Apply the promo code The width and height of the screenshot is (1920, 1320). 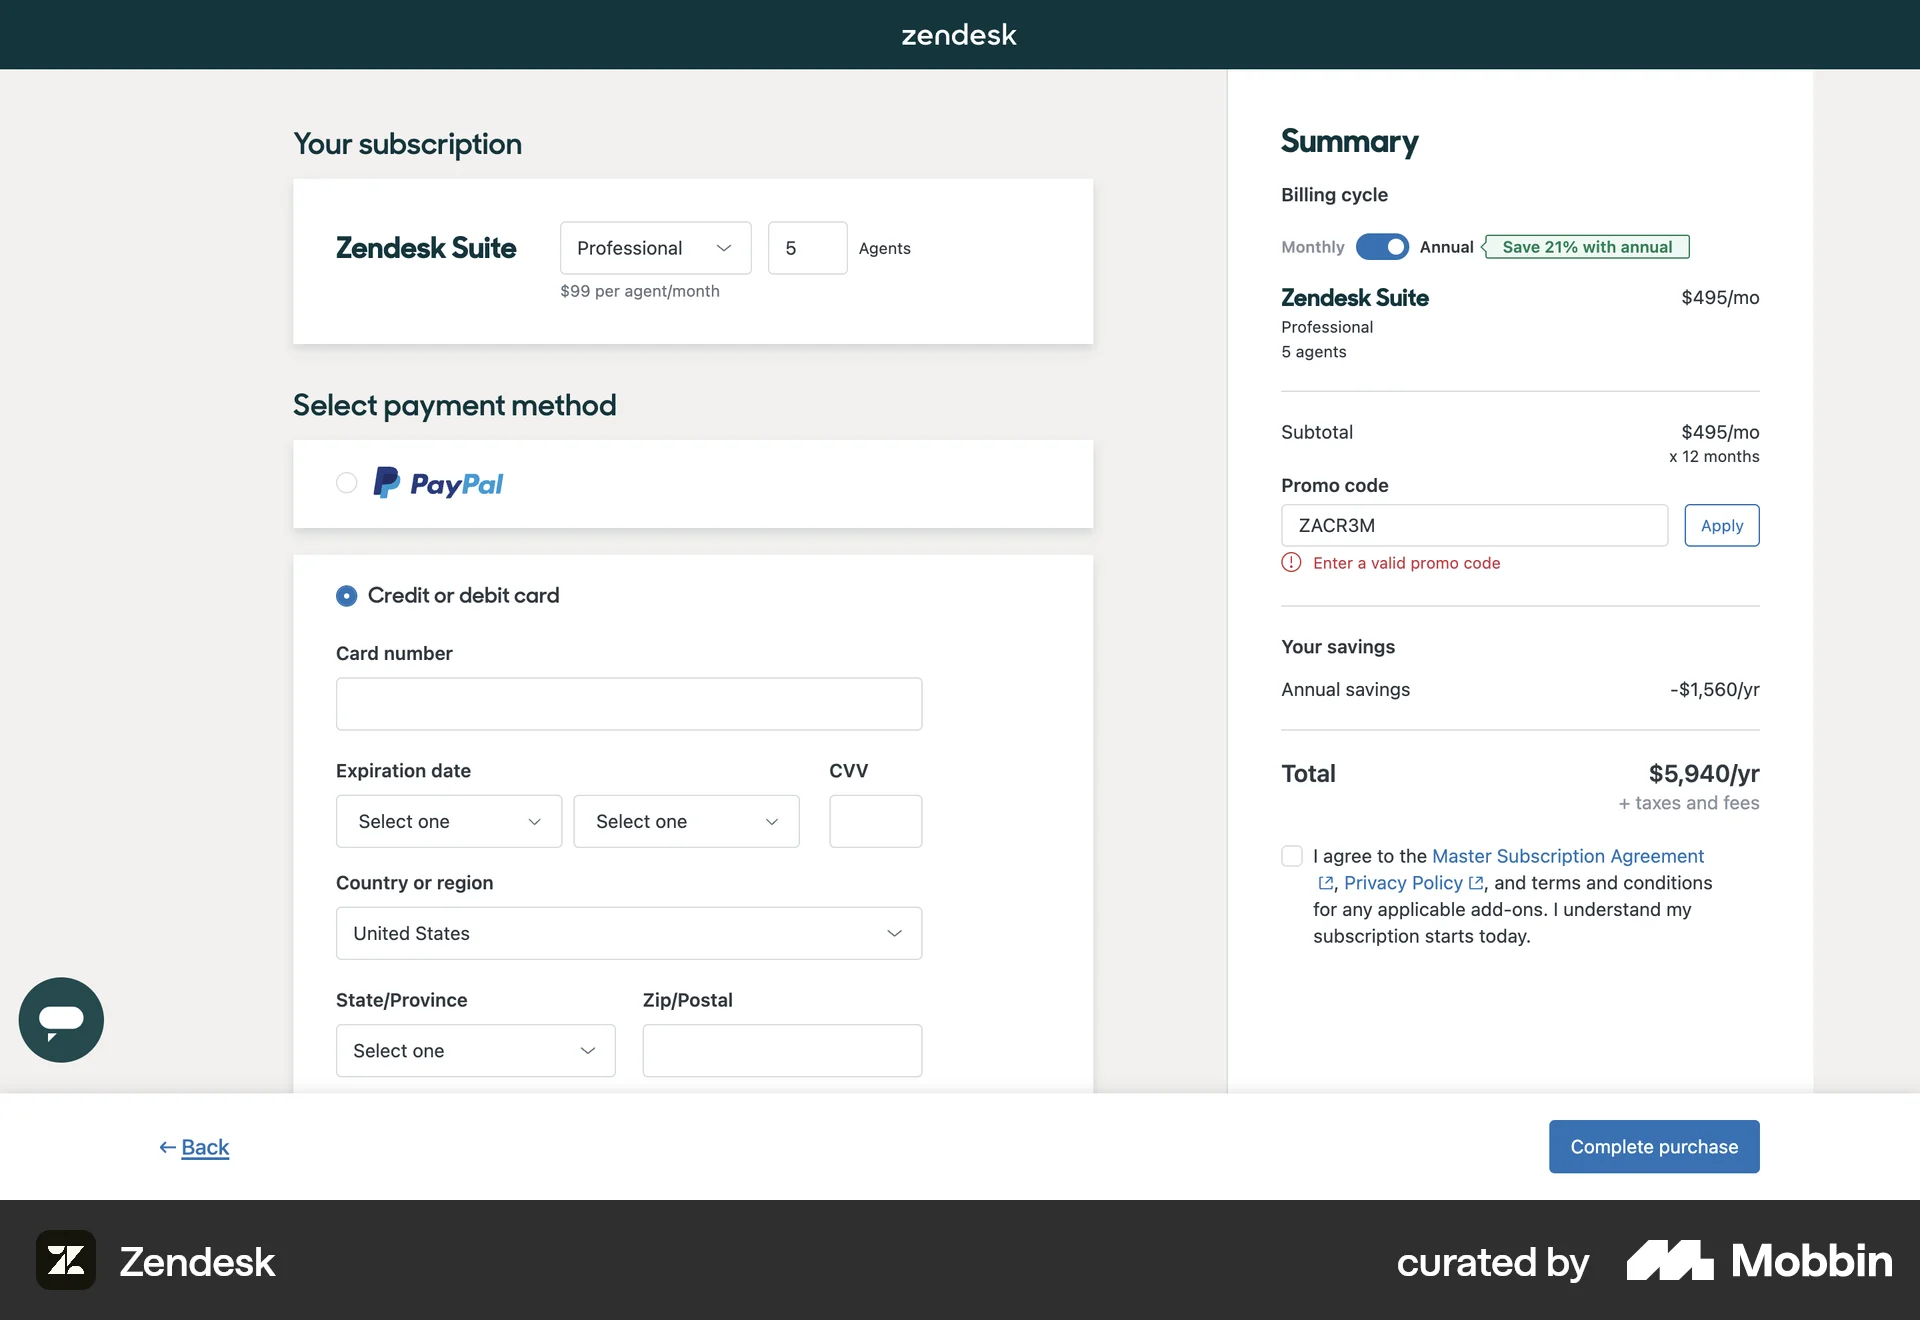tap(1721, 526)
